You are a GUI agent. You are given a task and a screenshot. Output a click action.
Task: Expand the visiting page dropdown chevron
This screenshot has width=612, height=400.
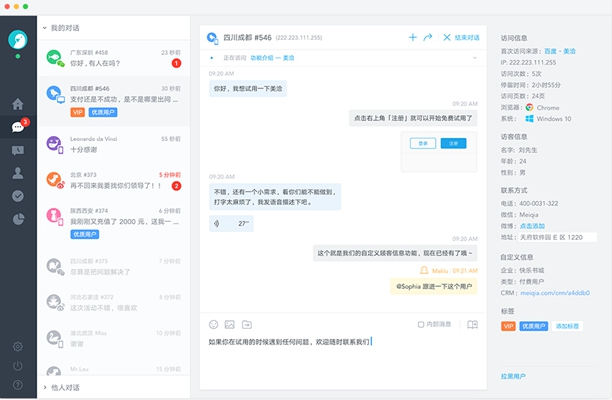pos(476,58)
